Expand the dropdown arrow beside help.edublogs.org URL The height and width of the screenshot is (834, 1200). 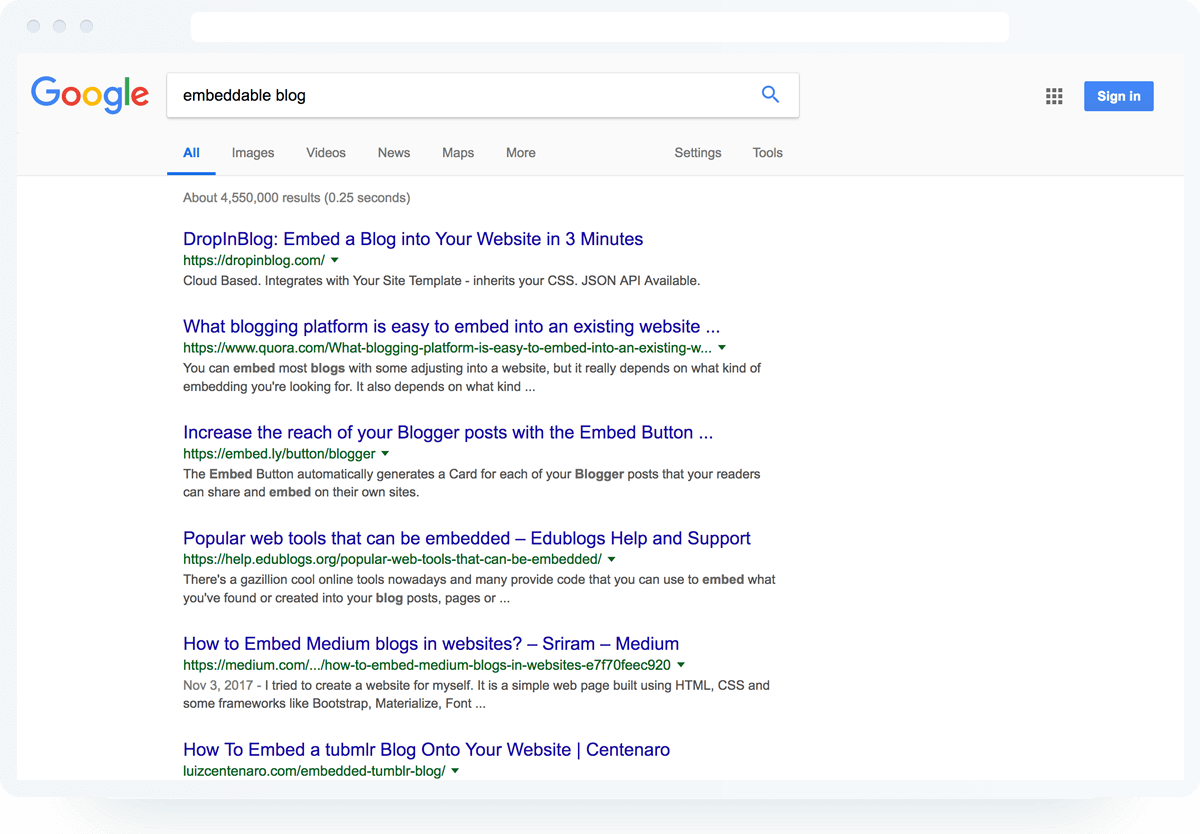611,559
